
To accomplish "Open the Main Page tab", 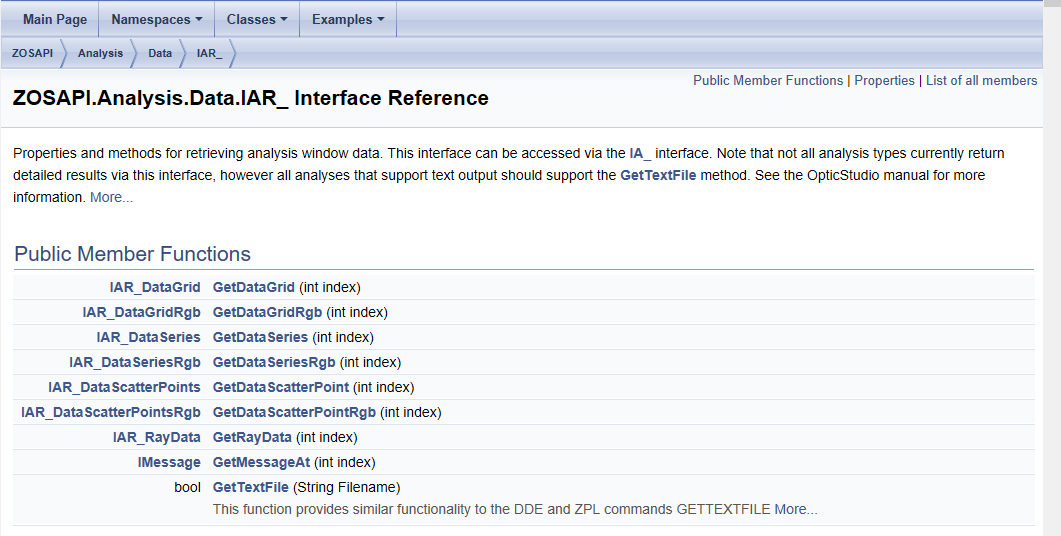I will 55,20.
